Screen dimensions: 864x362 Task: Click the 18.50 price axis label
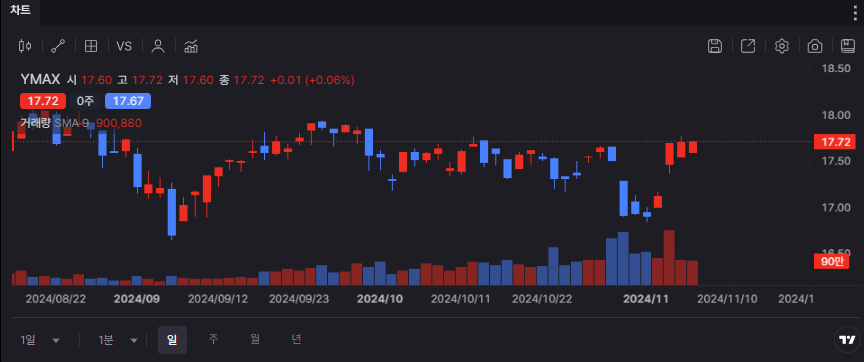click(x=836, y=69)
